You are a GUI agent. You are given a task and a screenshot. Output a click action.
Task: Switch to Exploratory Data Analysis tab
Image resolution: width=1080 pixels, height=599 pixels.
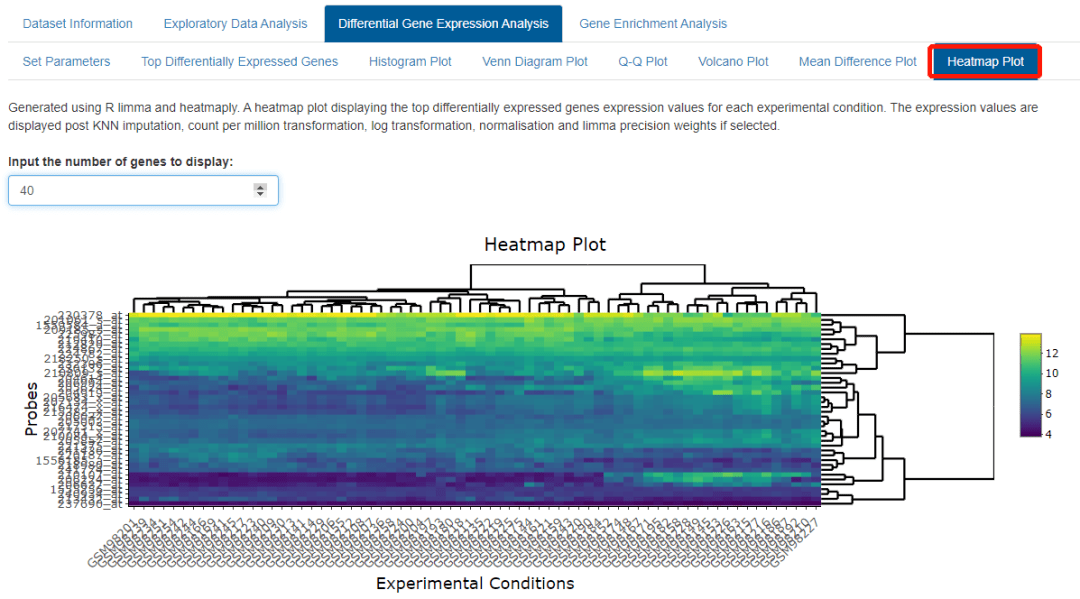tap(235, 23)
